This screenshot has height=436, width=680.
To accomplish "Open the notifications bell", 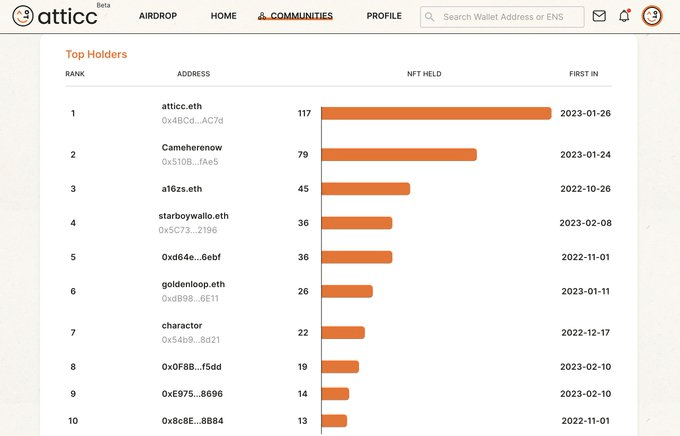I will point(624,16).
